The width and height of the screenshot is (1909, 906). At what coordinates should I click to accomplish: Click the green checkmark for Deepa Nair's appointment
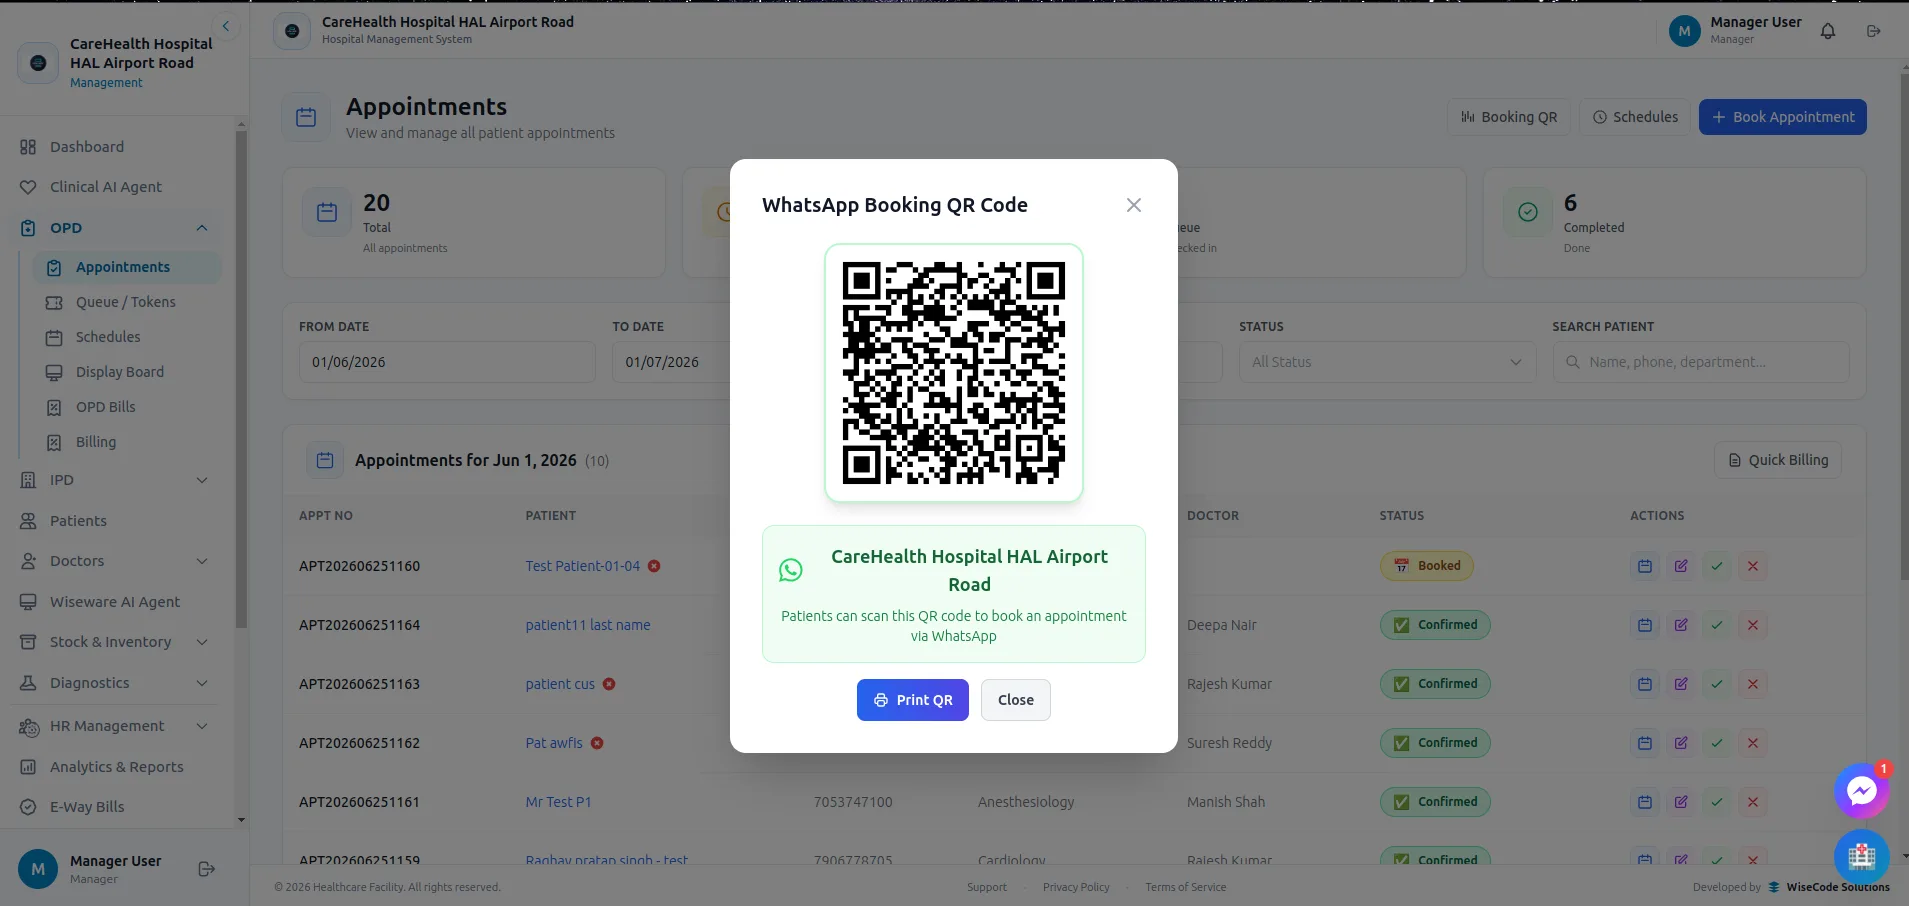point(1717,625)
